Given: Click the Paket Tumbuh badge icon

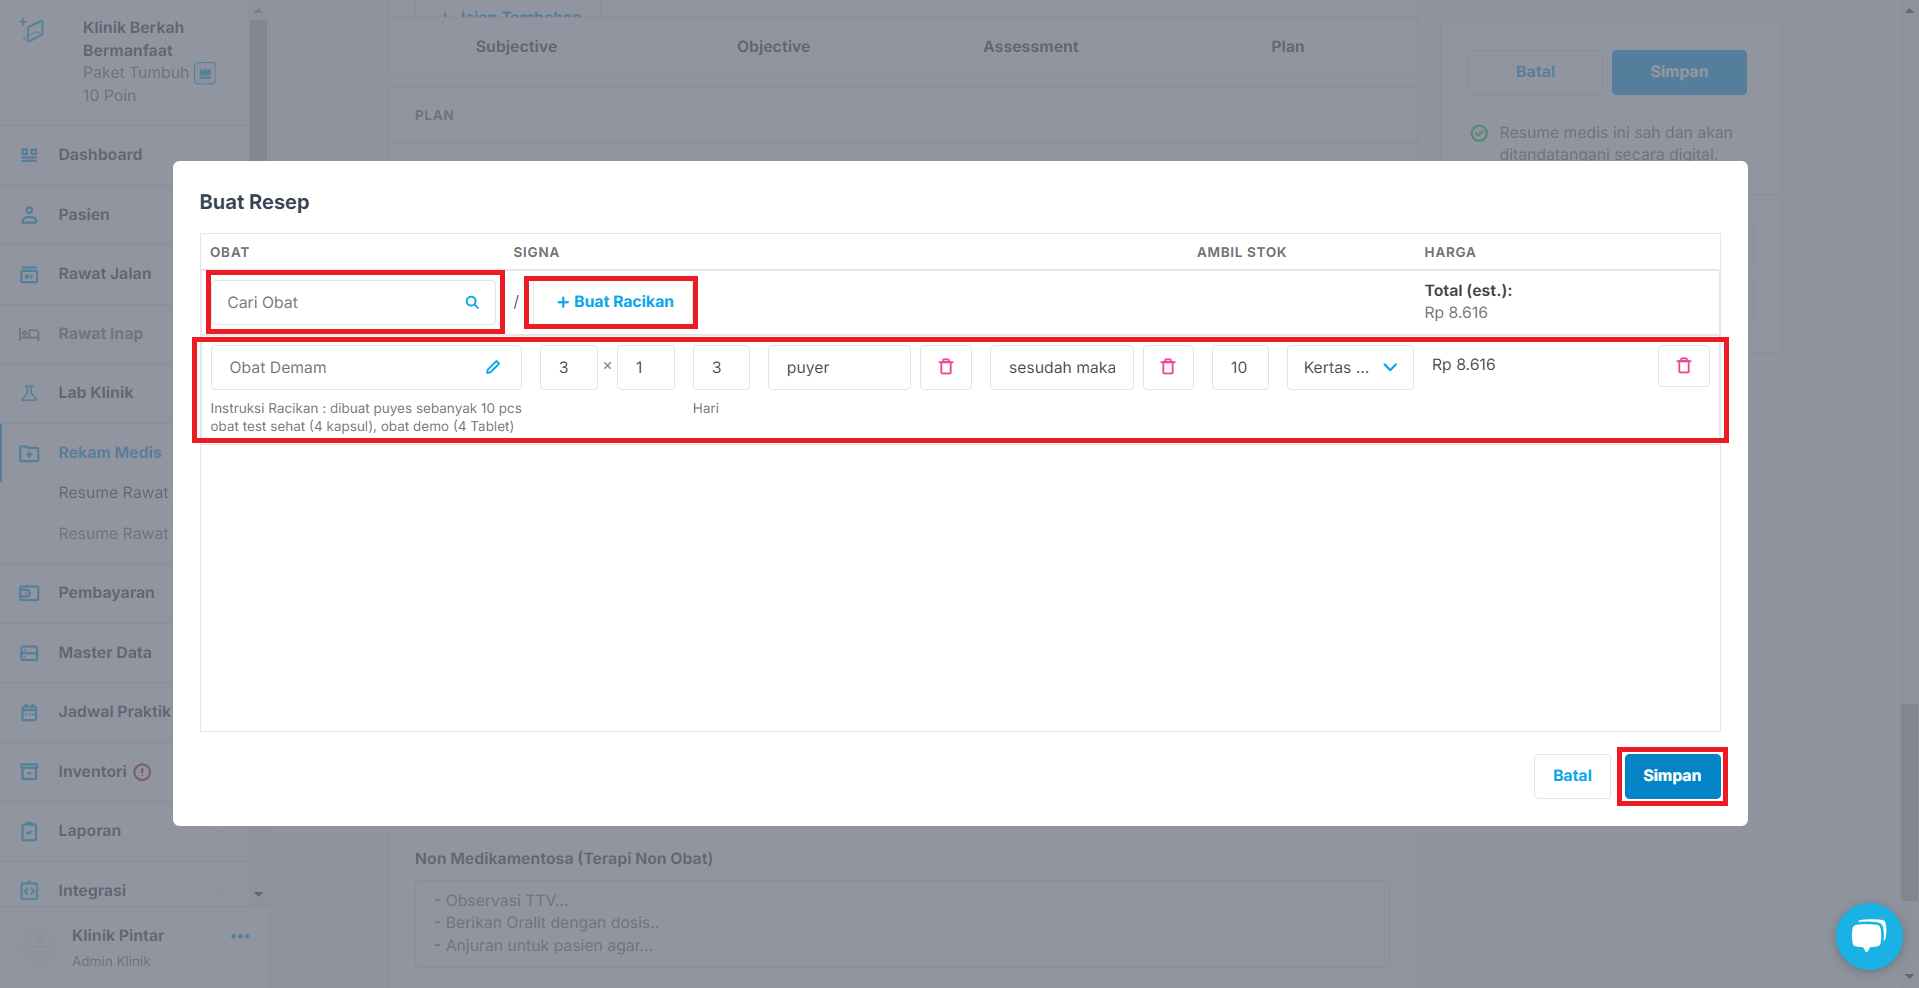Looking at the screenshot, I should coord(205,73).
